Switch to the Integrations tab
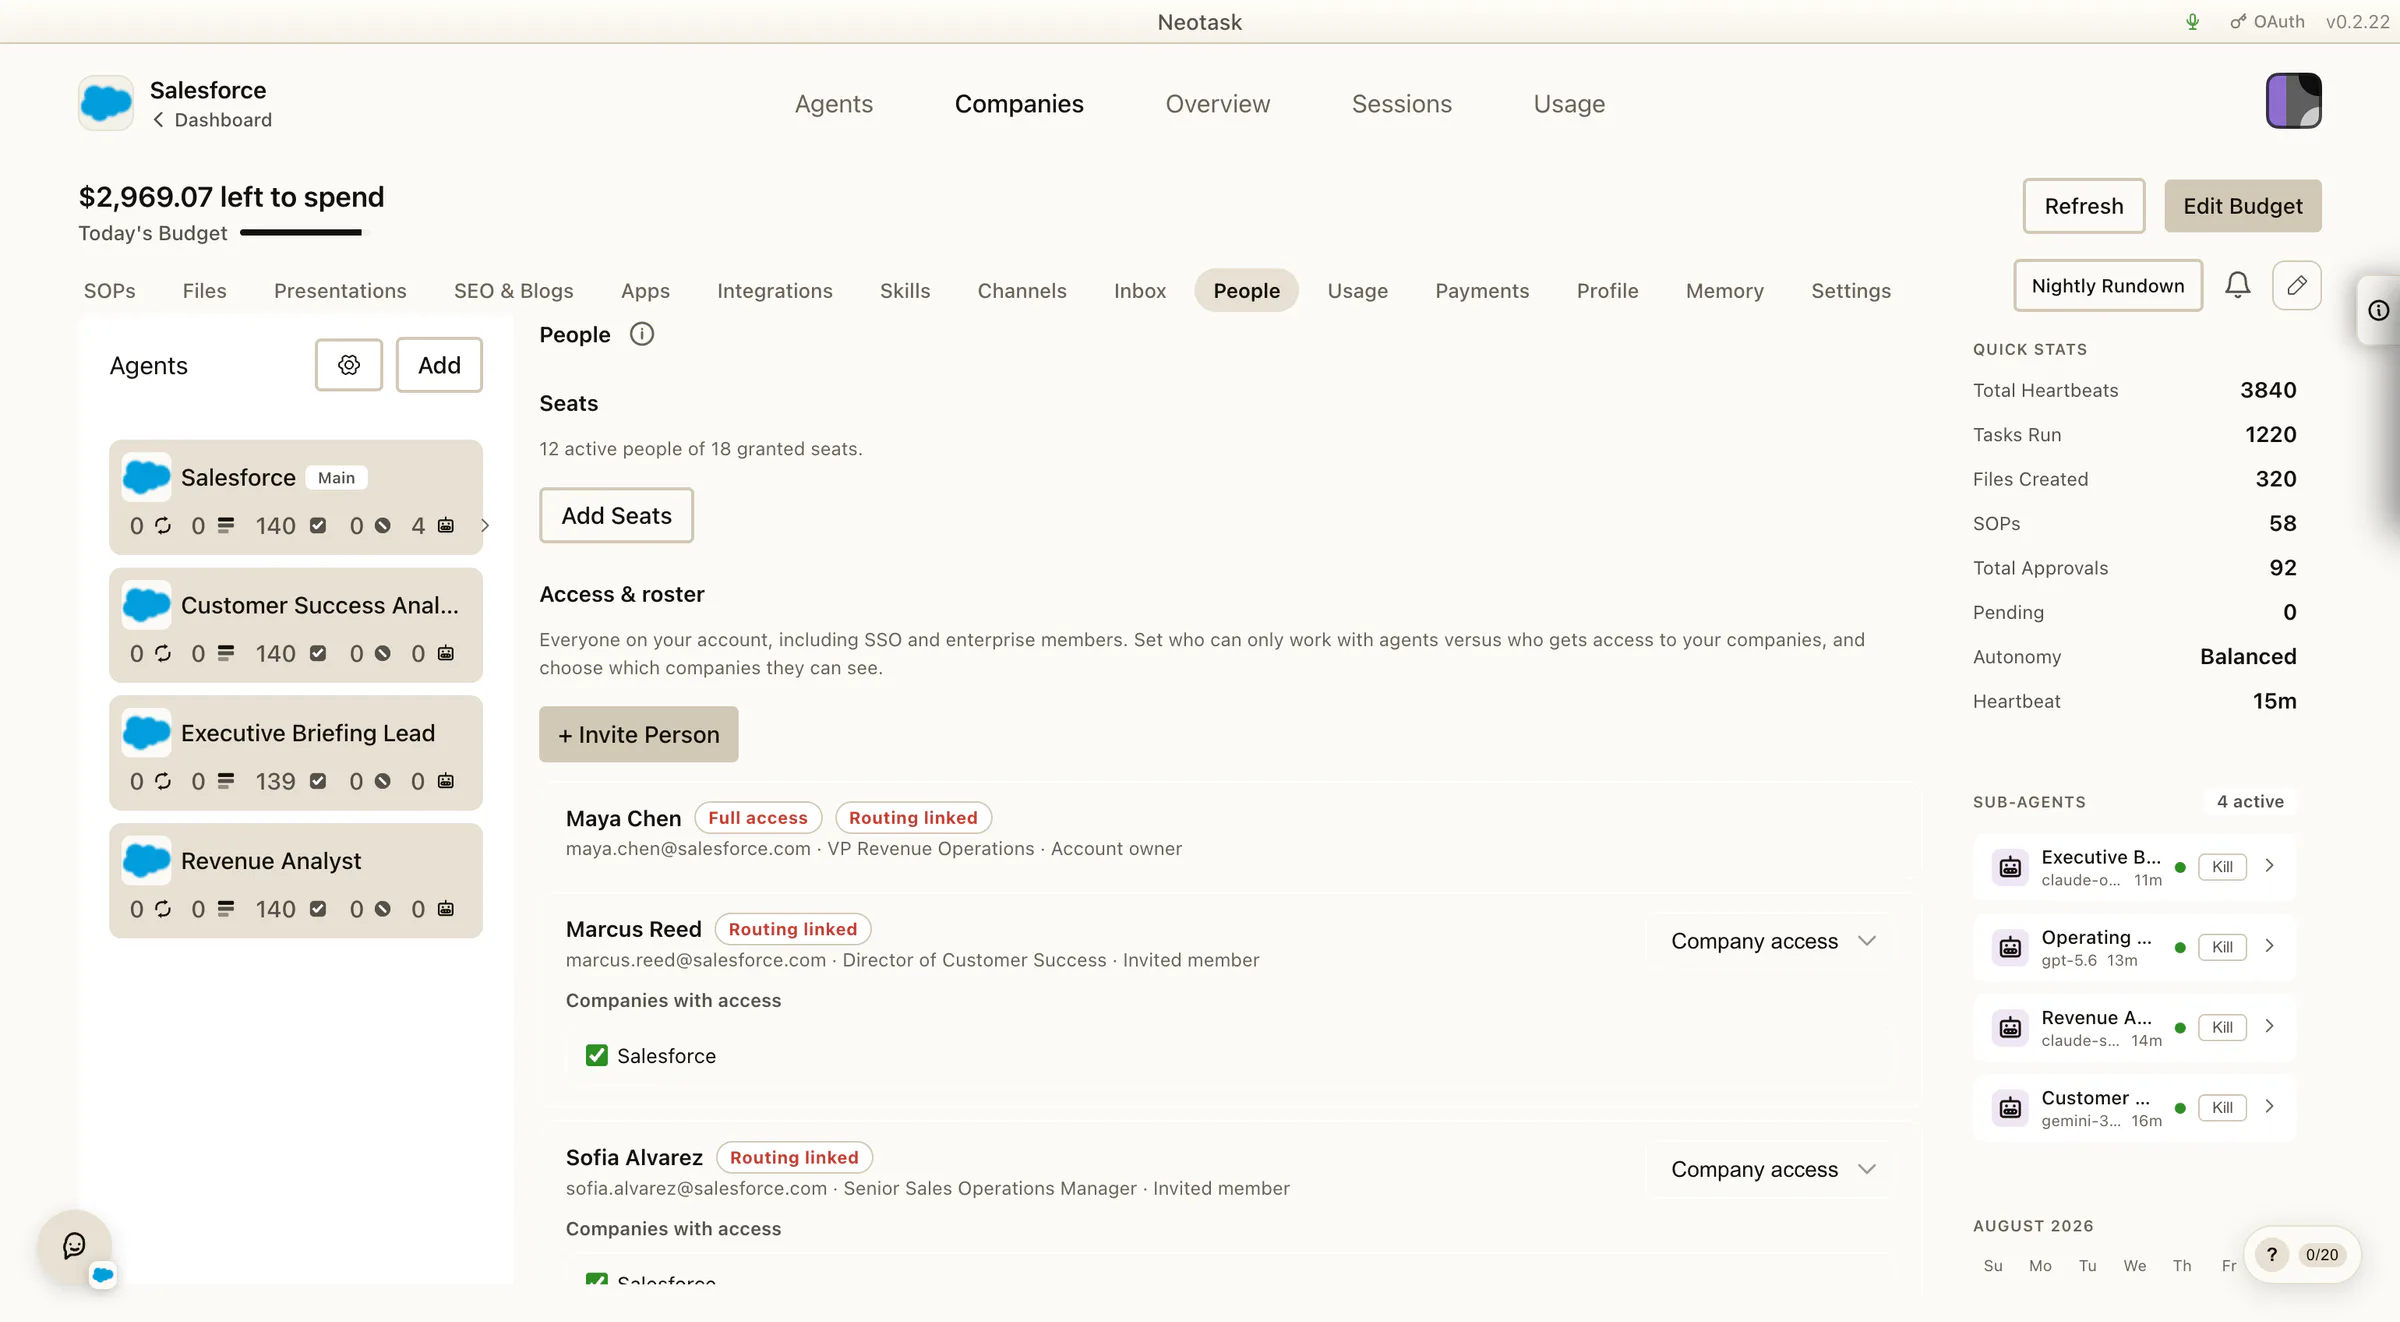Screen dimensions: 2400x1322 (775, 291)
